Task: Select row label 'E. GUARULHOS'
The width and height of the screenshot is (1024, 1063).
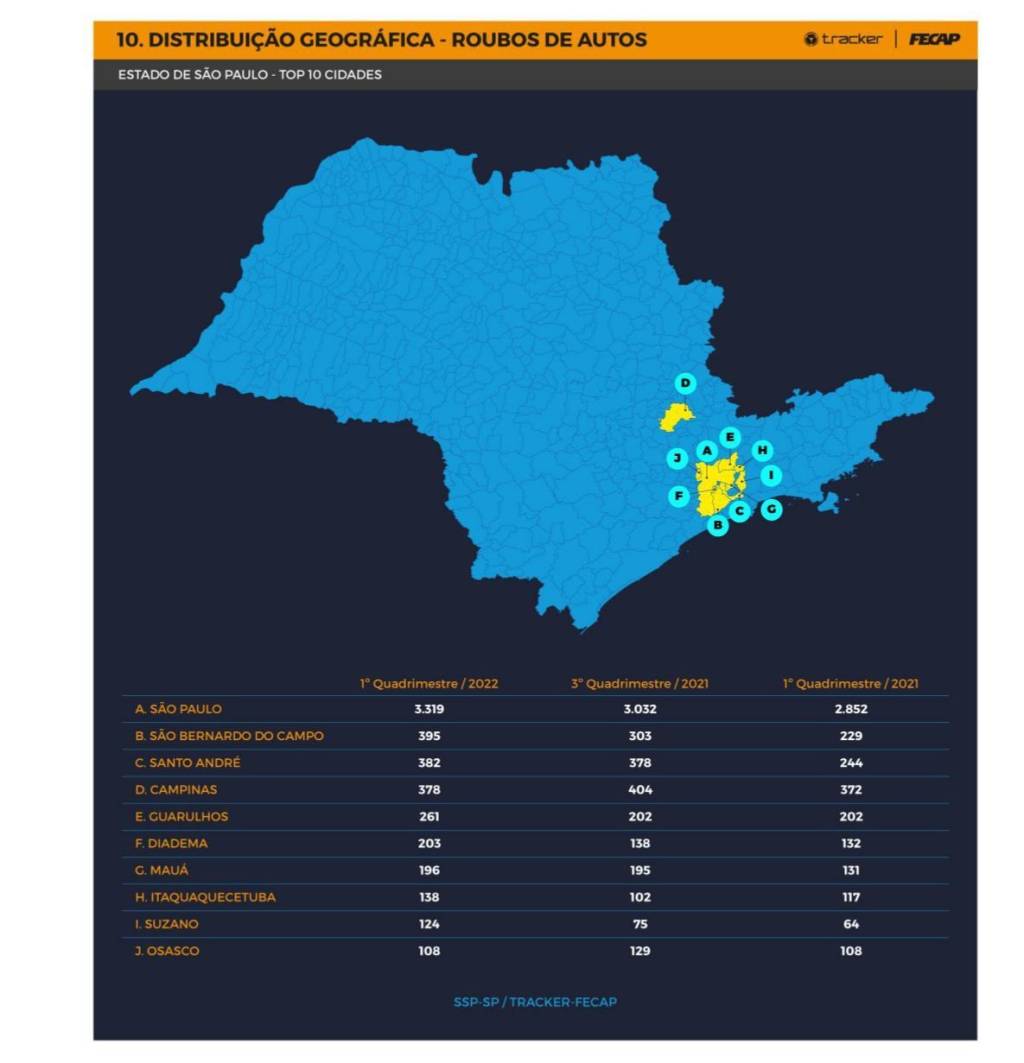Action: [182, 816]
